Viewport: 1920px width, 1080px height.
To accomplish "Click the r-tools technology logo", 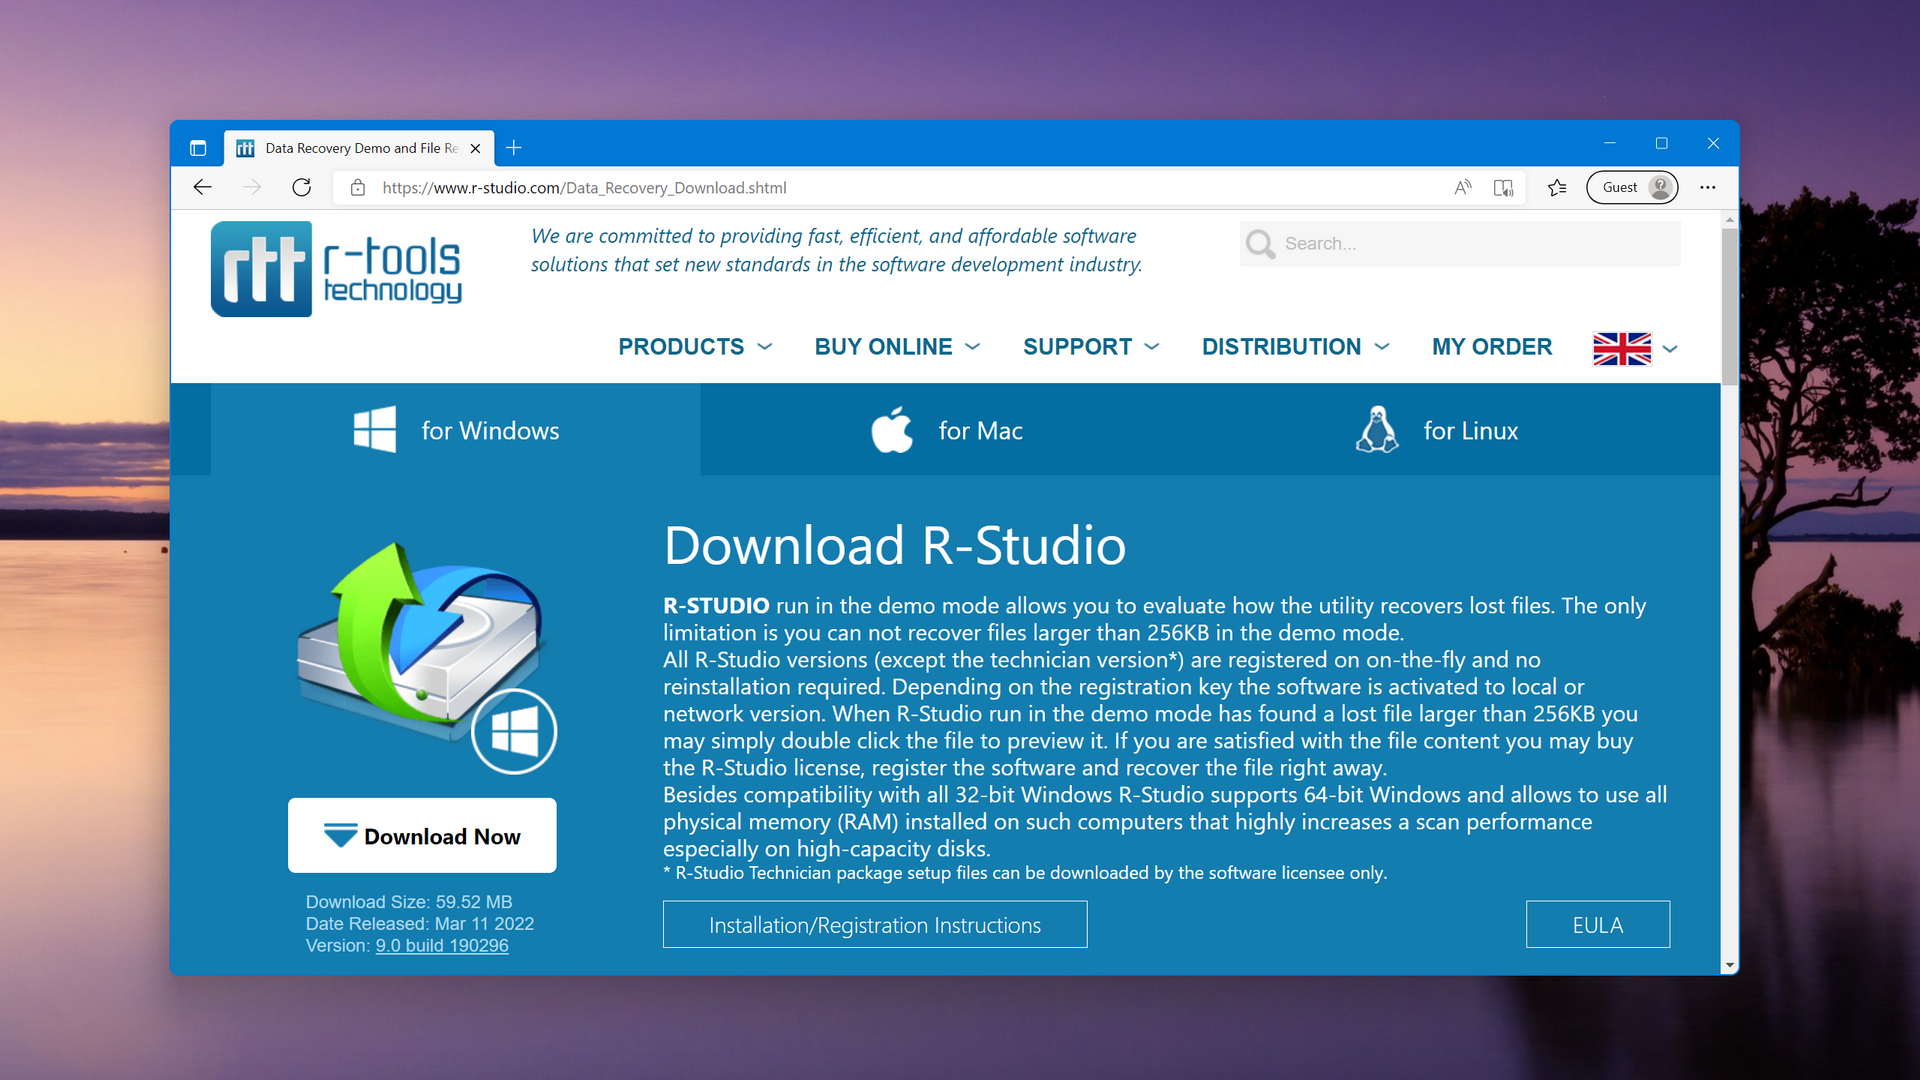I will pos(337,269).
